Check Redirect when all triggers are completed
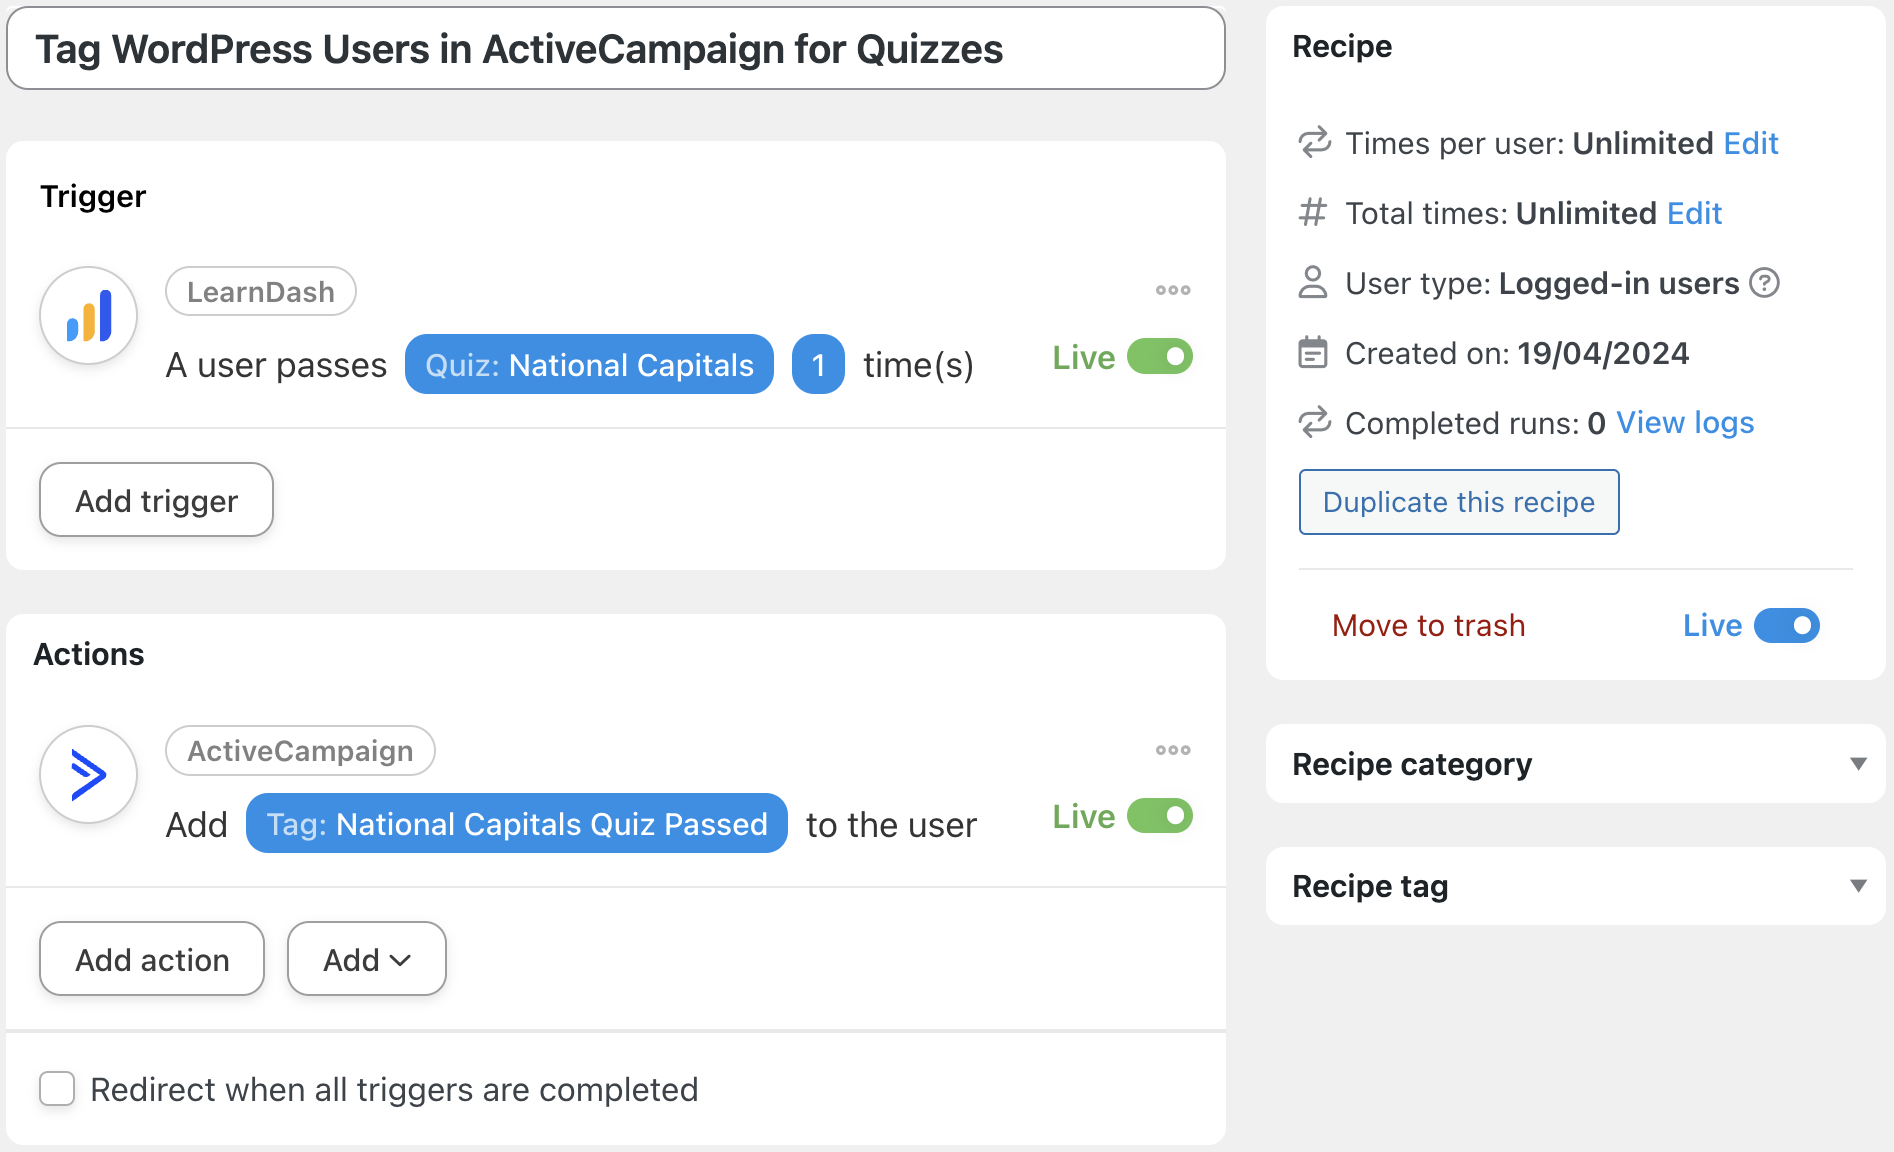This screenshot has width=1894, height=1152. (x=57, y=1089)
